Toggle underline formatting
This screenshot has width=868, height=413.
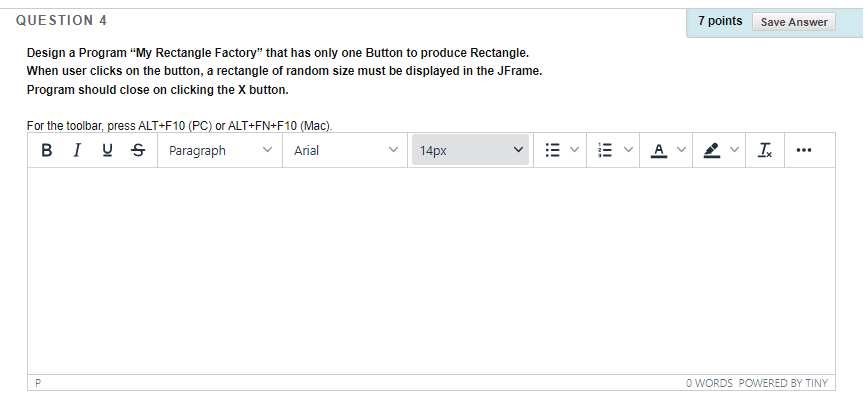(x=107, y=150)
